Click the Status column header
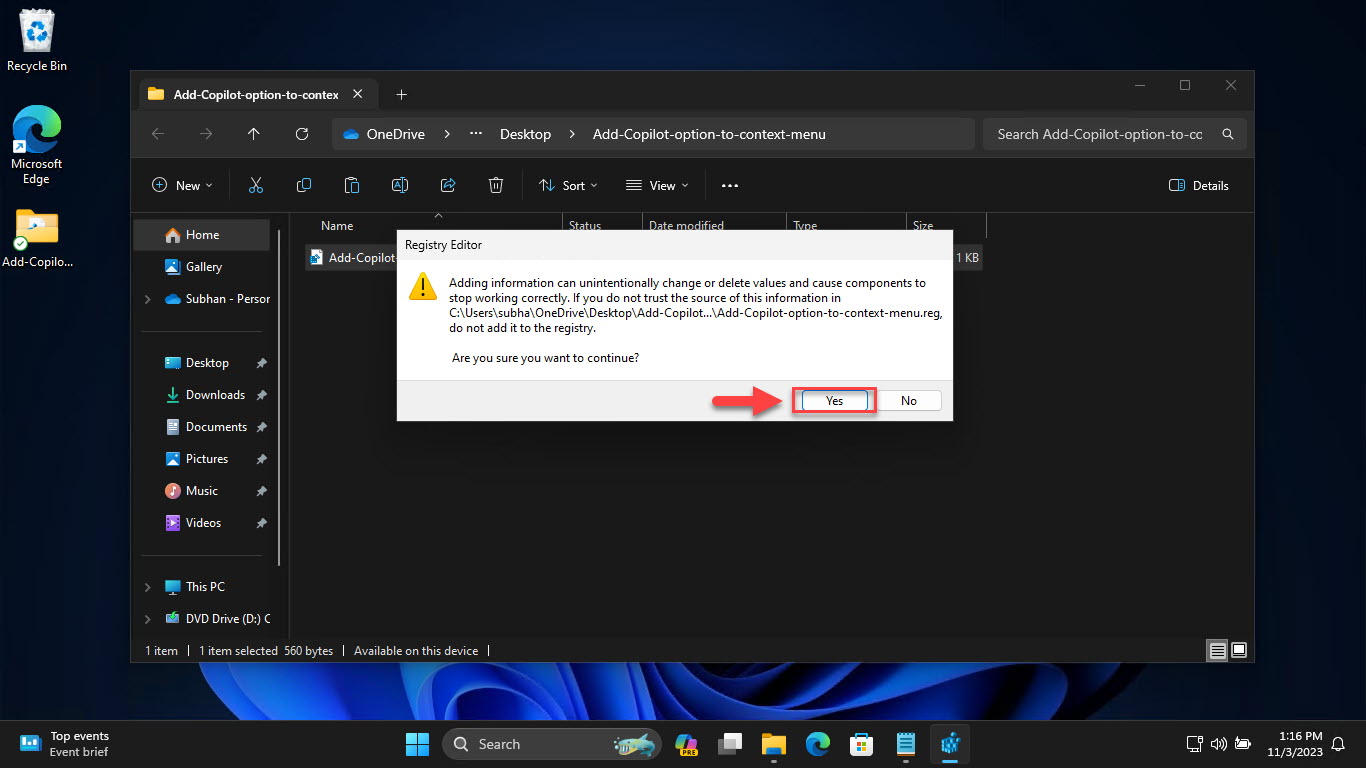 coord(585,226)
